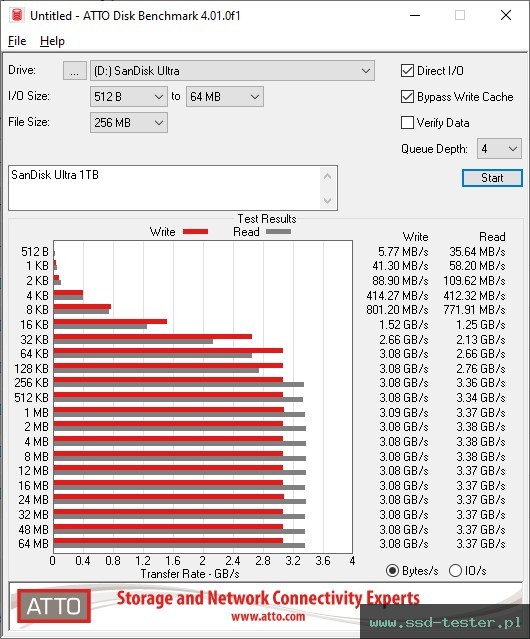Click the browse drive '...' button
530x639 pixels.
point(75,71)
